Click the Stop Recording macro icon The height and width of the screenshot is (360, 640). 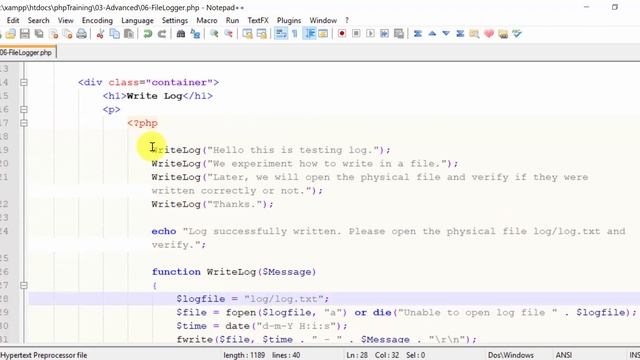356,34
